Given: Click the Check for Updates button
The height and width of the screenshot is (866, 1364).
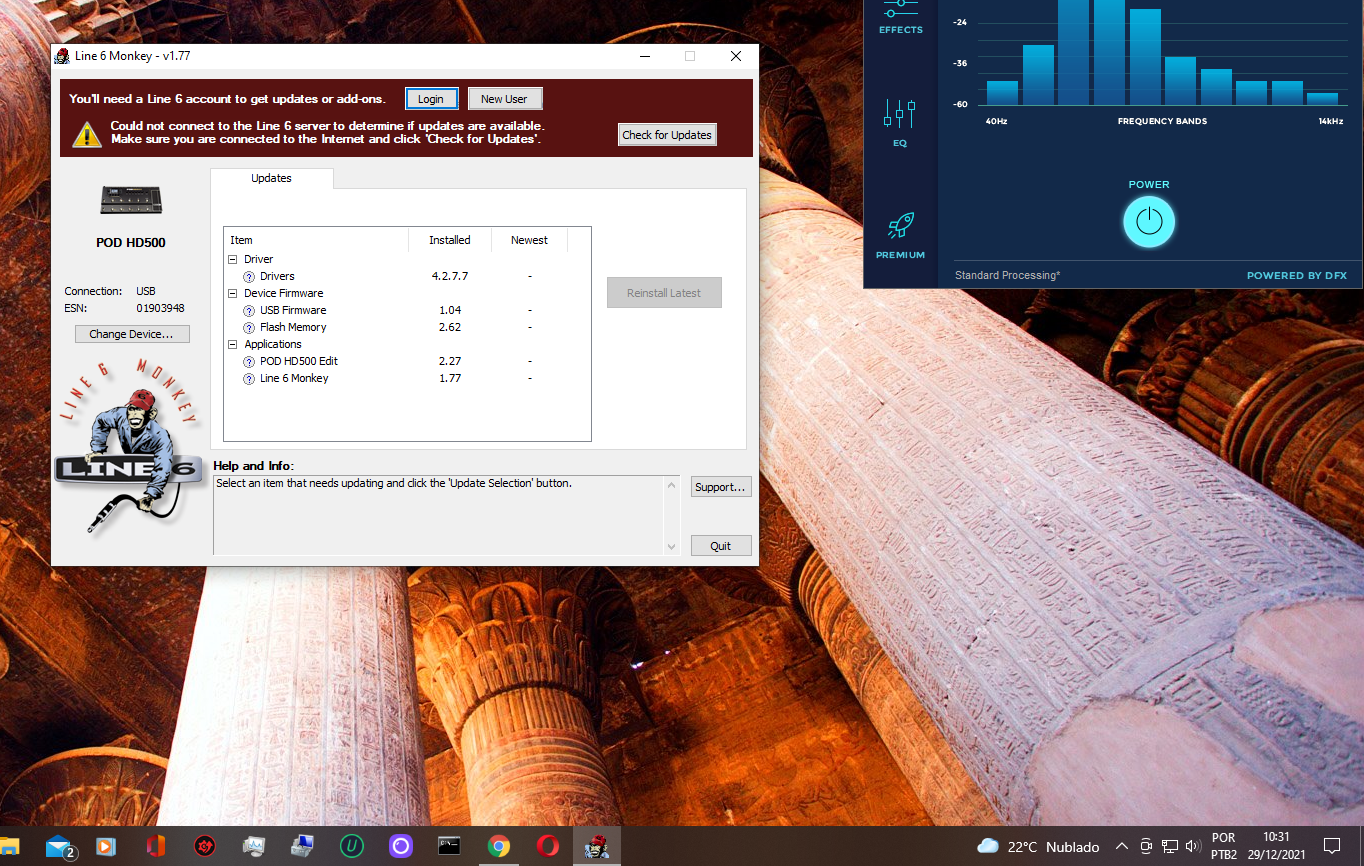Looking at the screenshot, I should tap(667, 135).
